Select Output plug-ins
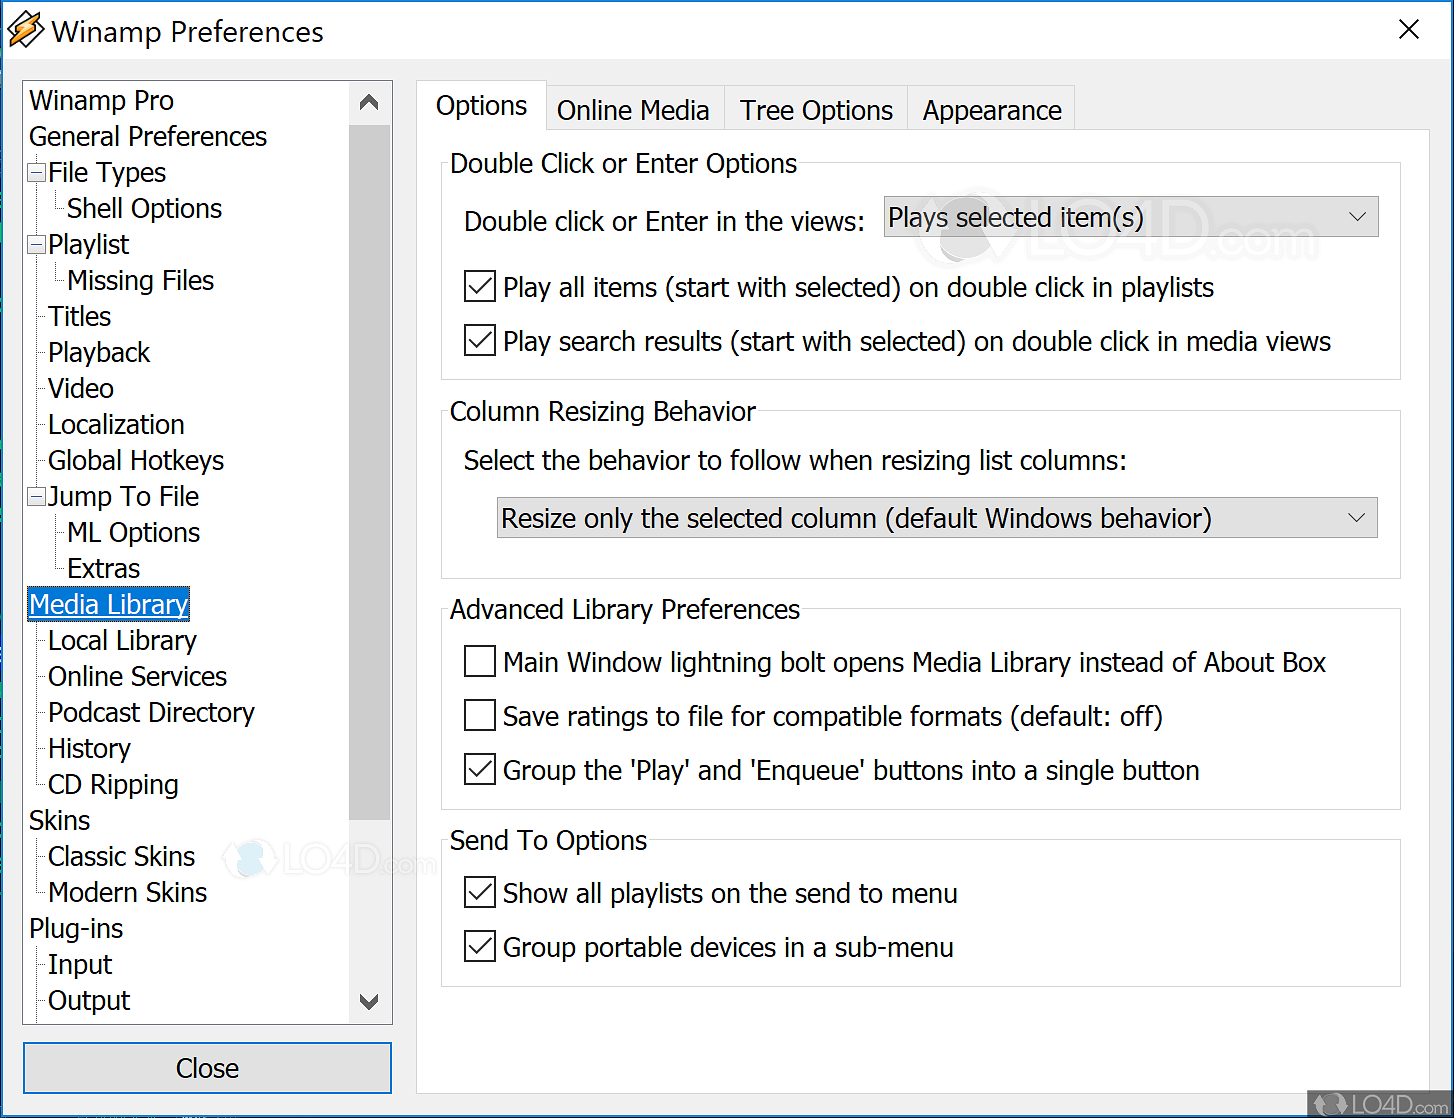Viewport: 1454px width, 1118px height. (x=89, y=1001)
